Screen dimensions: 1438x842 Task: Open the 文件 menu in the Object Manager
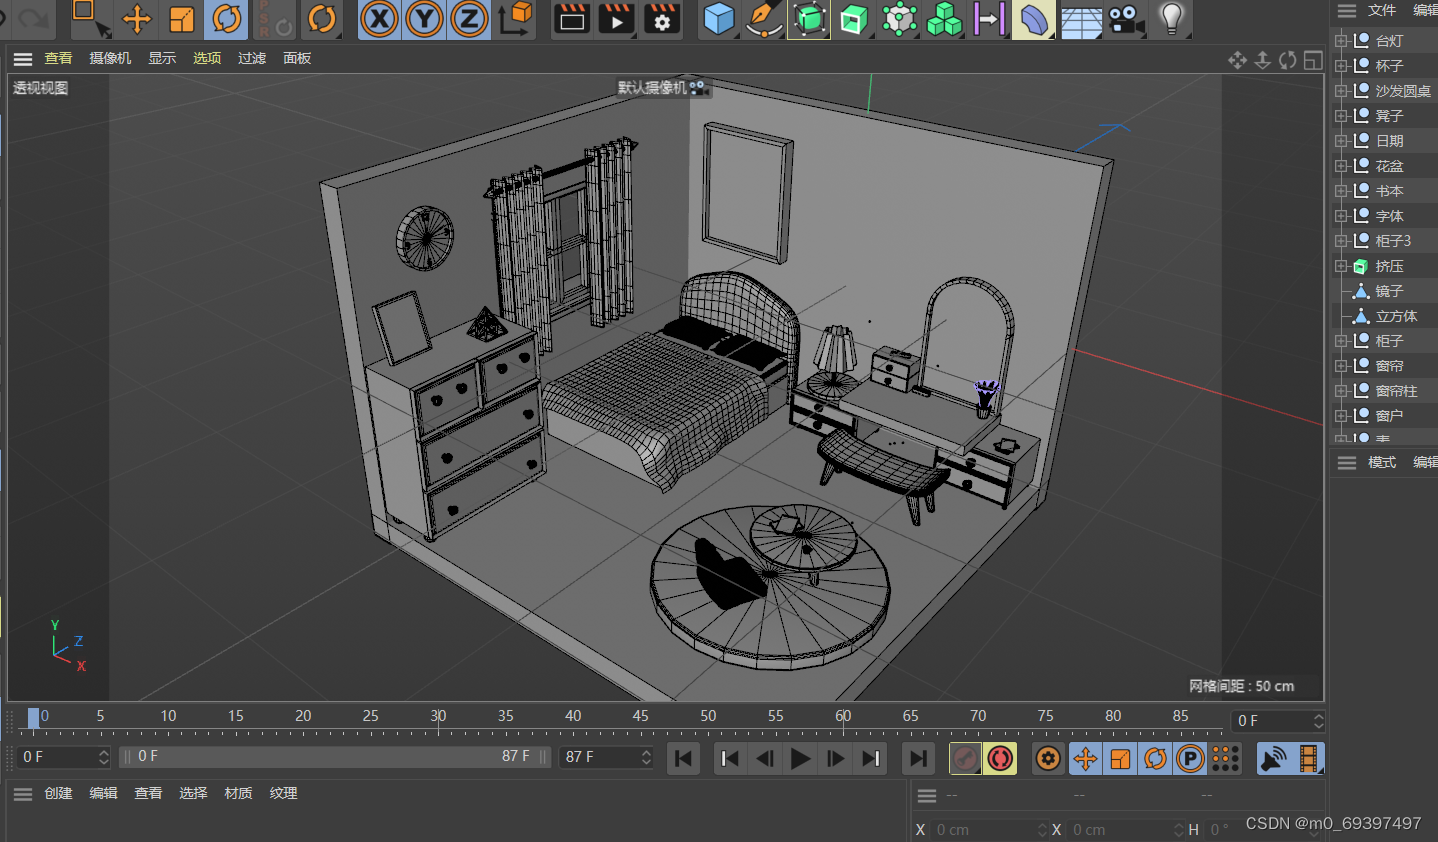pos(1382,11)
